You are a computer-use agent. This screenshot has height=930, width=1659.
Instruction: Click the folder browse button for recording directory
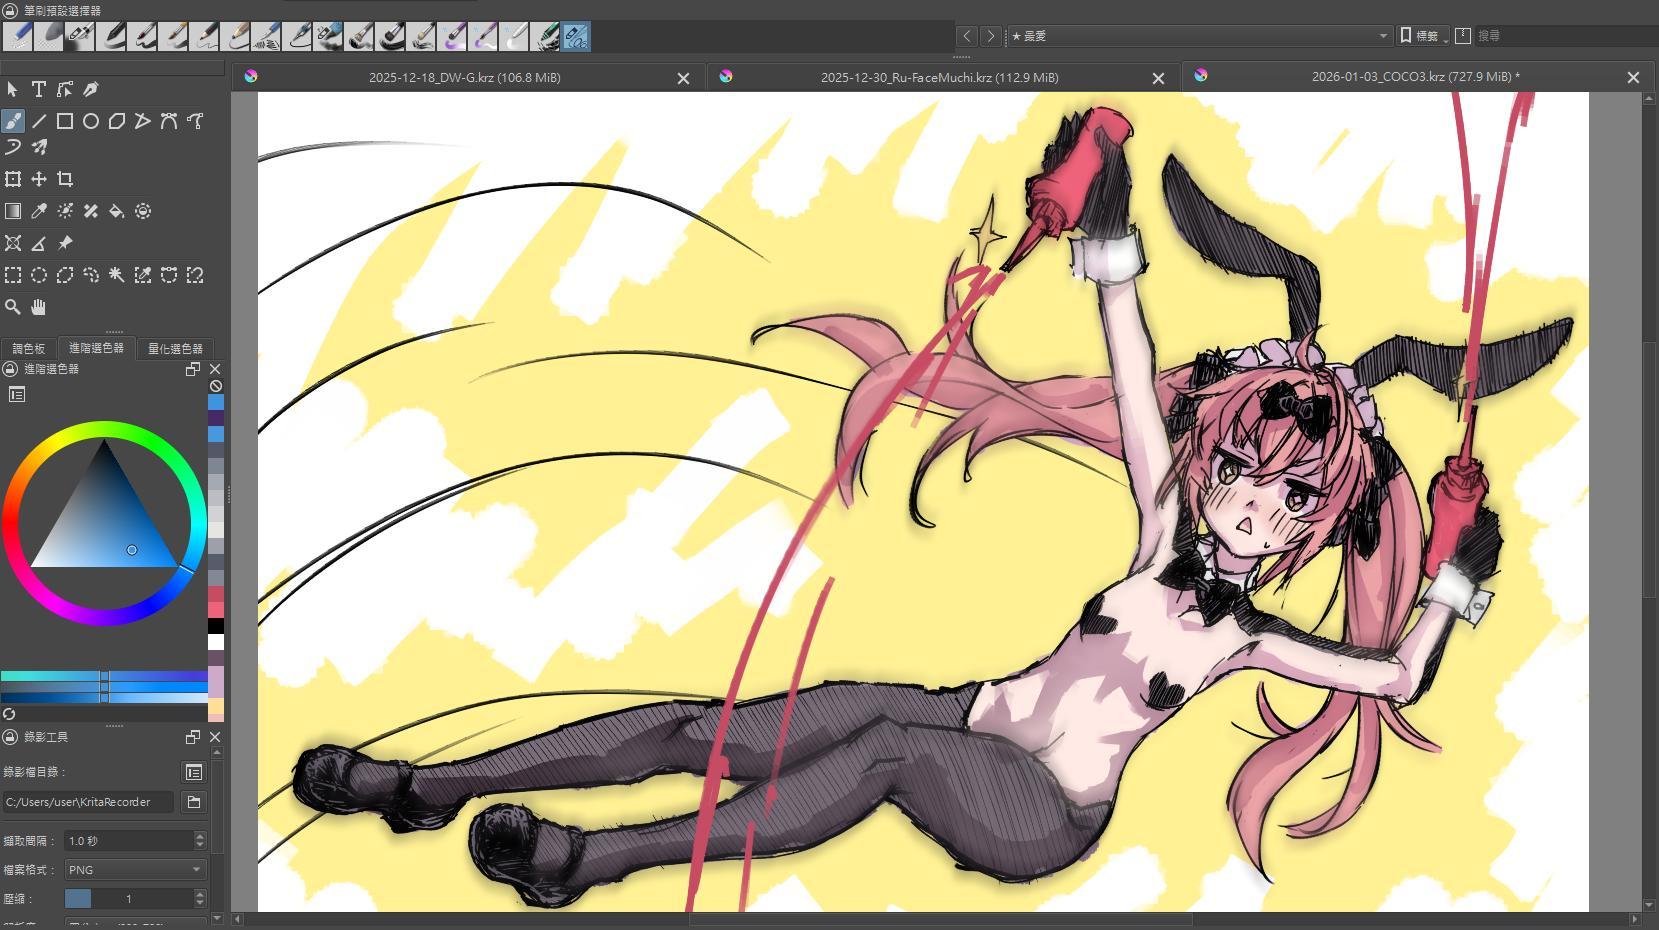pos(194,802)
